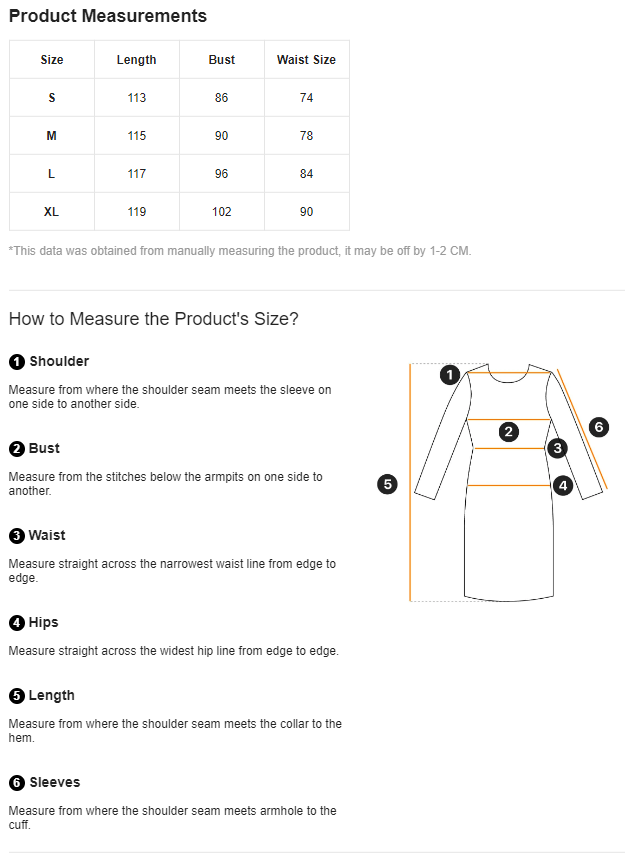Click marker 3 at the dress waist line

coord(557,448)
